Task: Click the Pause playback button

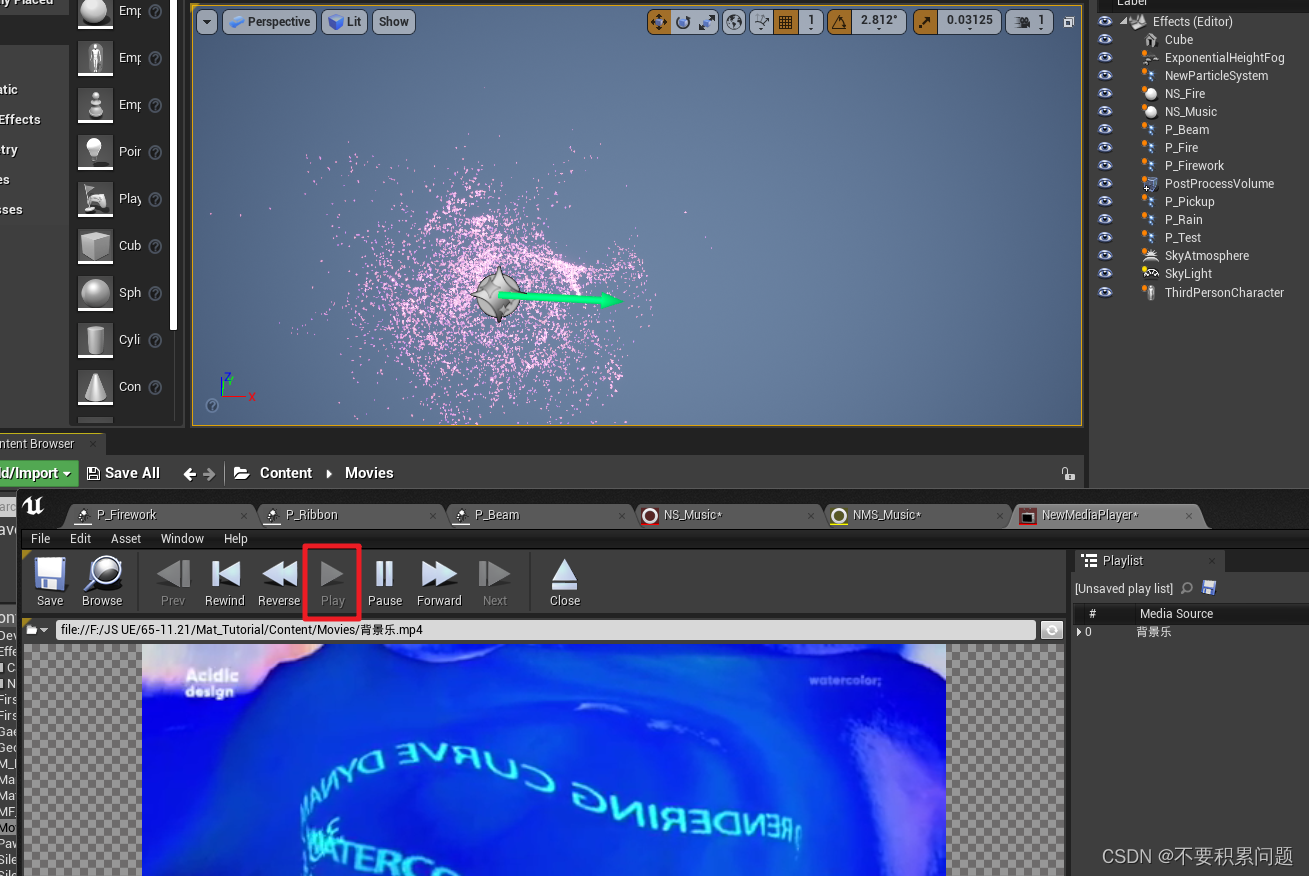Action: pos(384,582)
